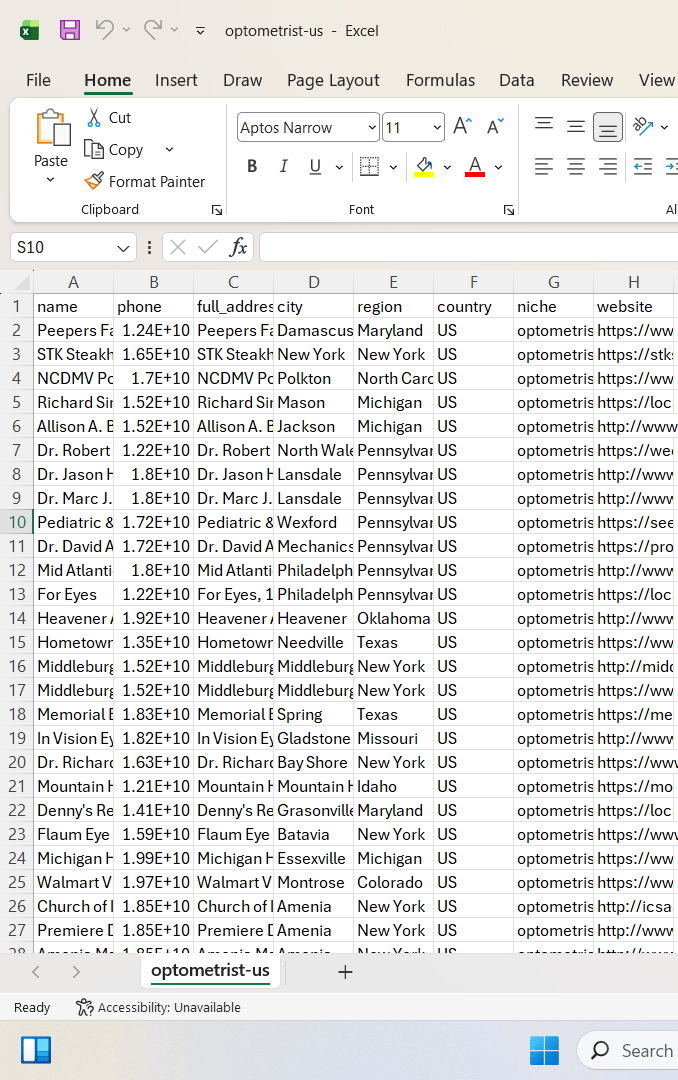Open the Widgets icon on taskbar
Image resolution: width=678 pixels, height=1080 pixels.
pyautogui.click(x=36, y=1050)
